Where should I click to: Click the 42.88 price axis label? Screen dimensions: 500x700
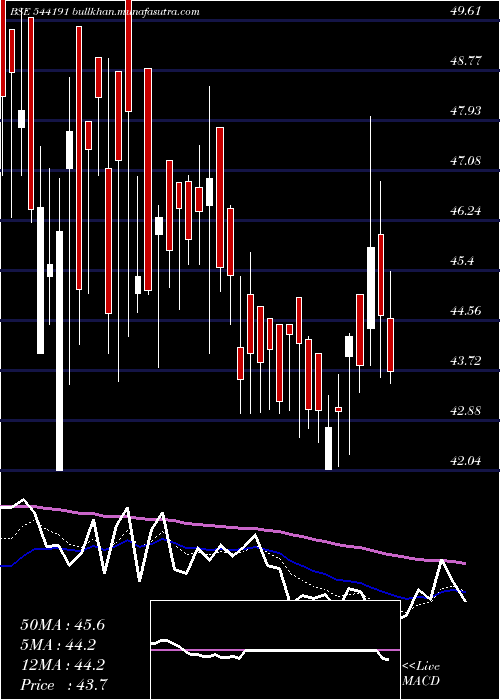tap(466, 411)
